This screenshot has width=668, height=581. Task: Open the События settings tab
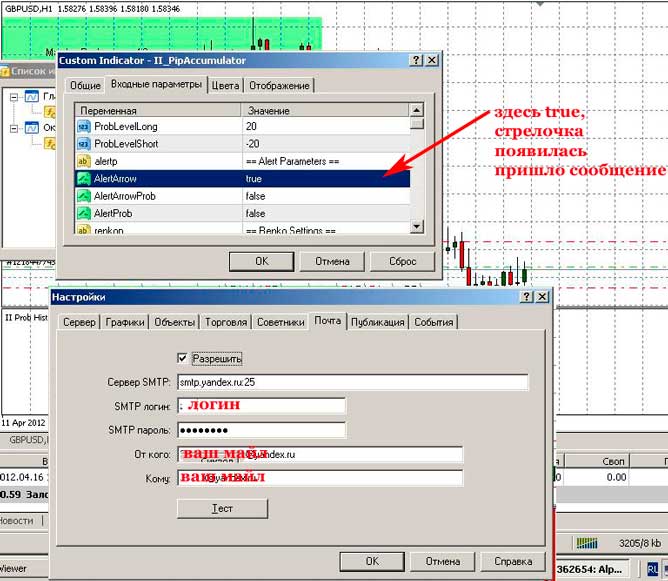(434, 322)
